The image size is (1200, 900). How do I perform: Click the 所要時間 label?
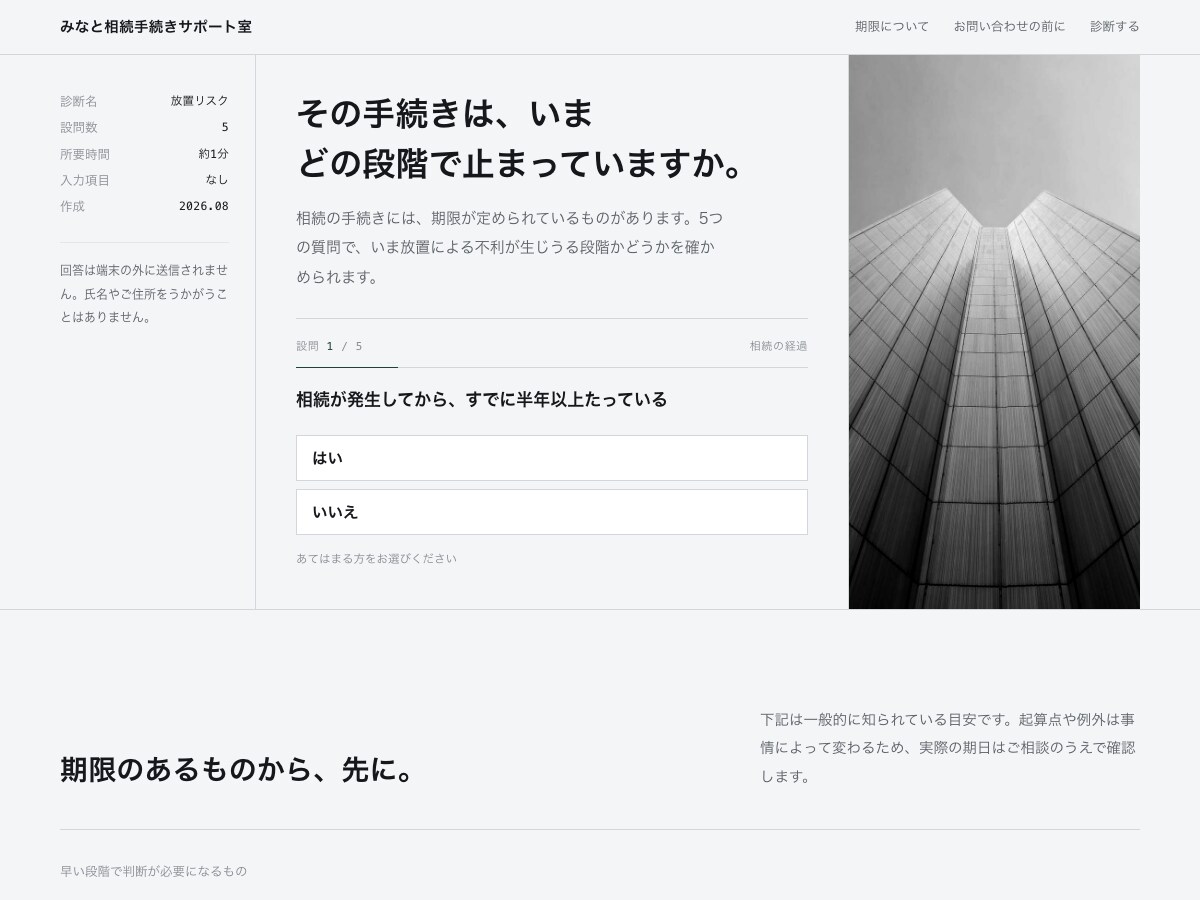pos(85,154)
